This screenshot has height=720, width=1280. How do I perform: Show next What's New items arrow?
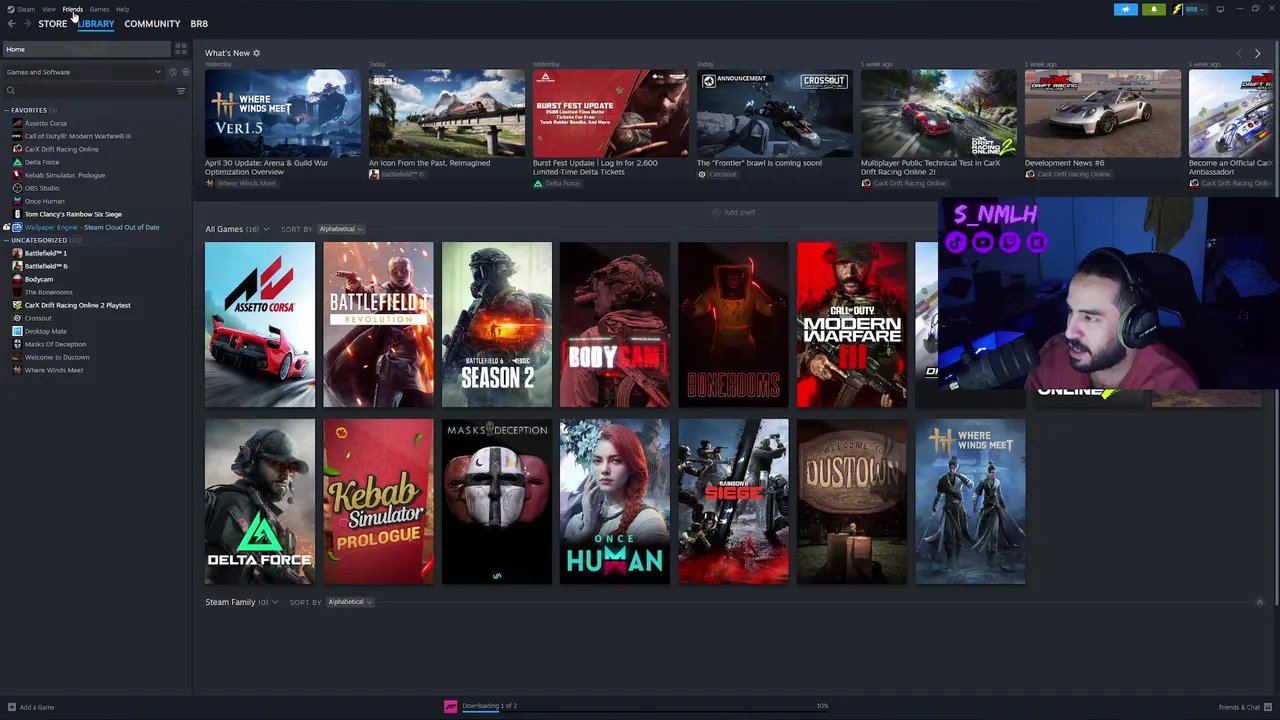click(1257, 53)
